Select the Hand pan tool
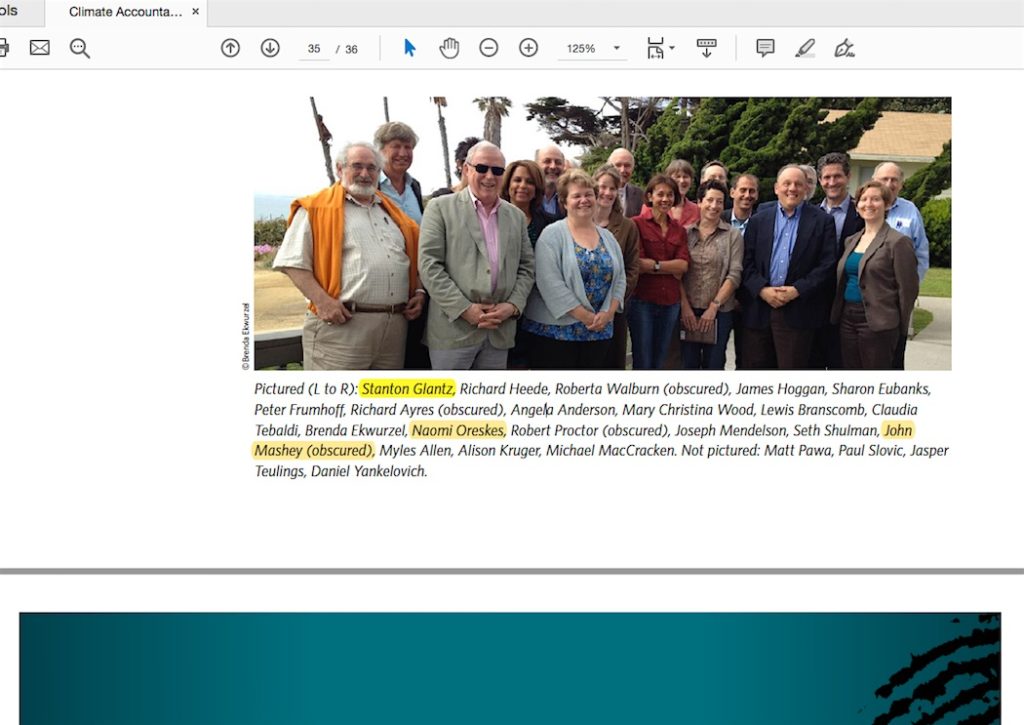This screenshot has height=725, width=1024. point(449,48)
